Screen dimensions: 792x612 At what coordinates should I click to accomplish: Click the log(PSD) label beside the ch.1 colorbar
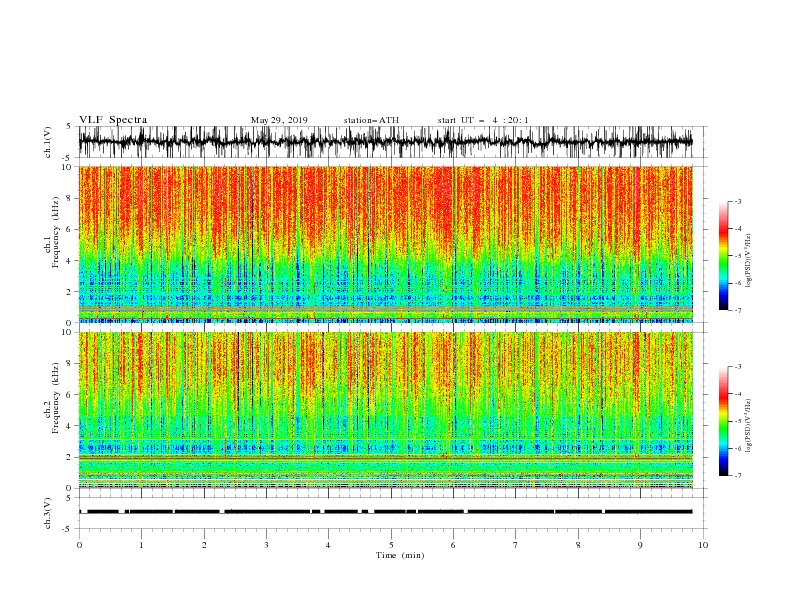[749, 261]
